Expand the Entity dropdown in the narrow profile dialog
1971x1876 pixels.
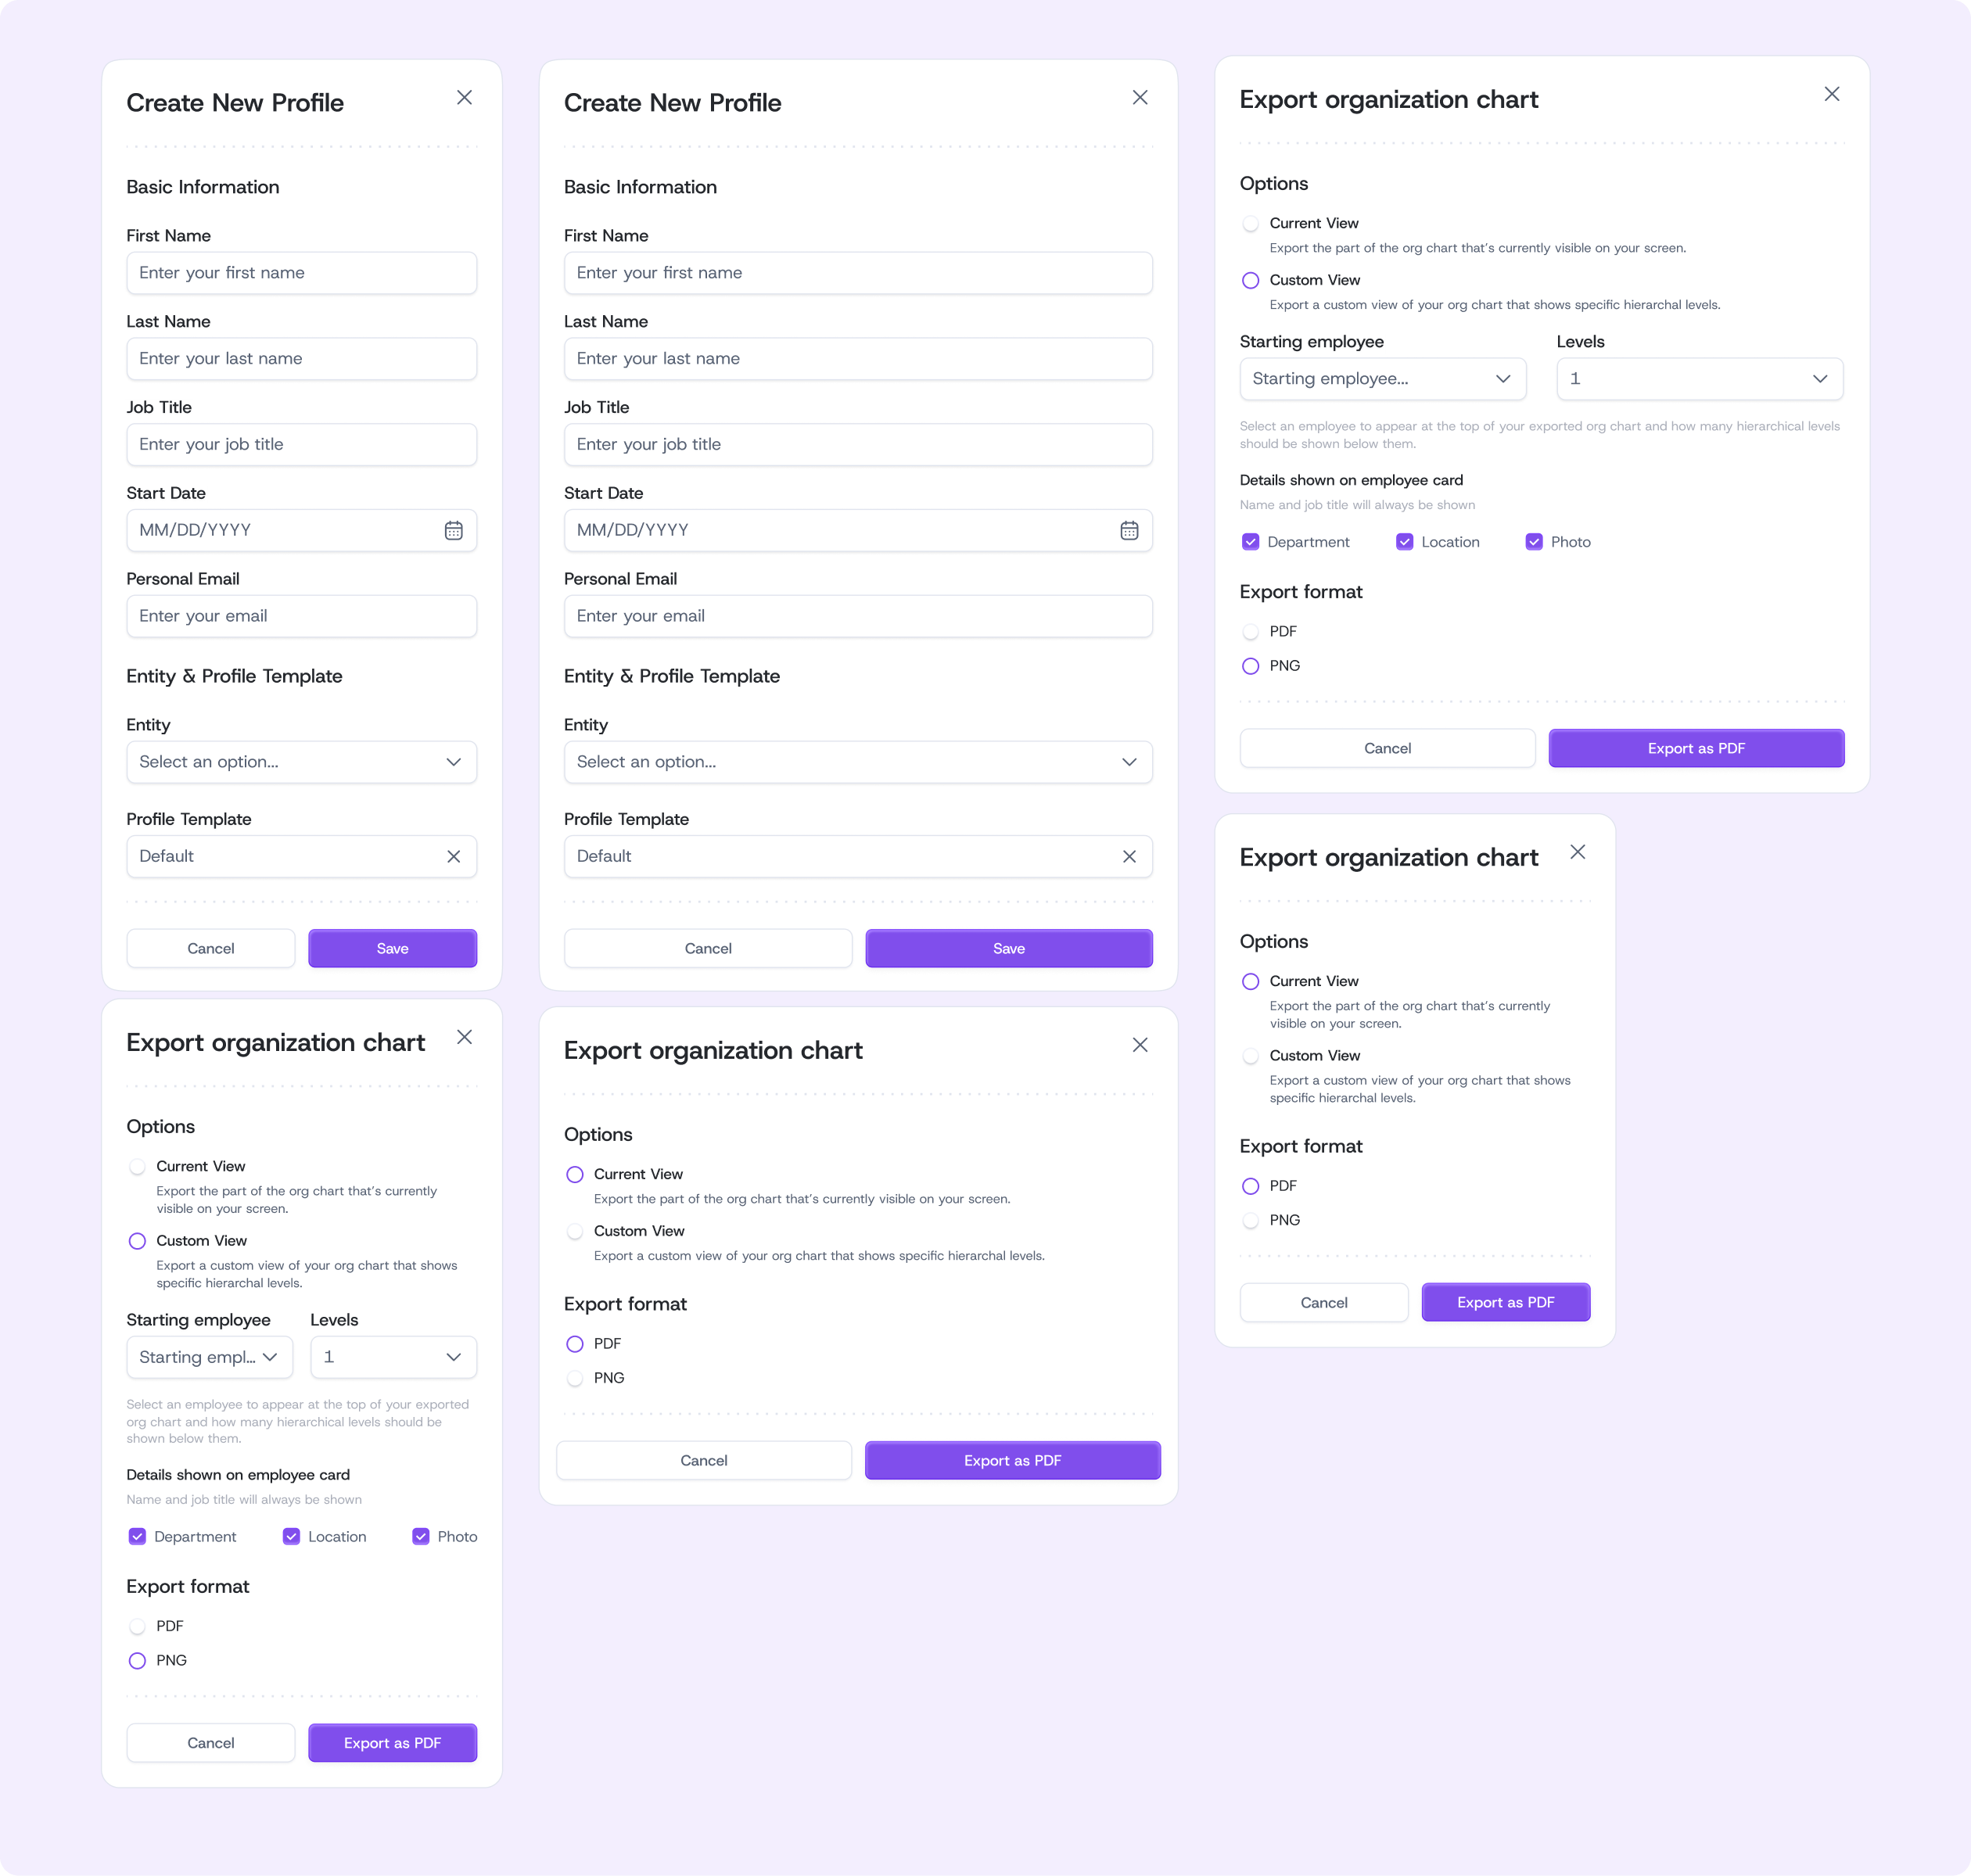click(301, 762)
